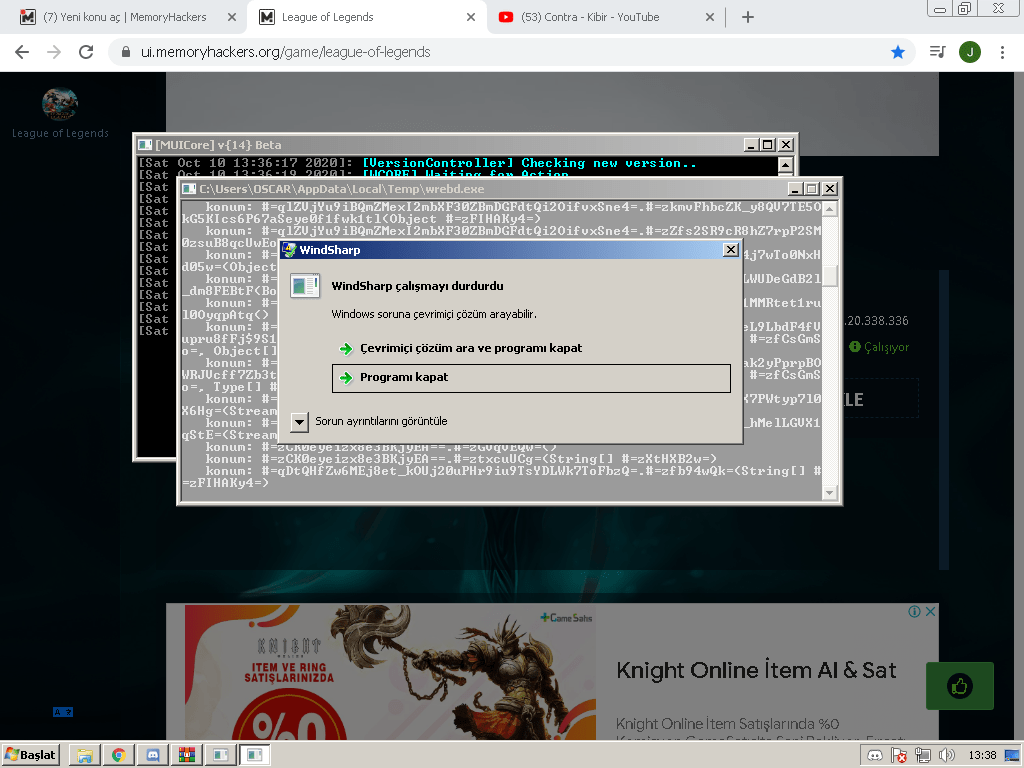Click the Çalışıyor status indicator
1024x768 pixels.
(x=879, y=347)
